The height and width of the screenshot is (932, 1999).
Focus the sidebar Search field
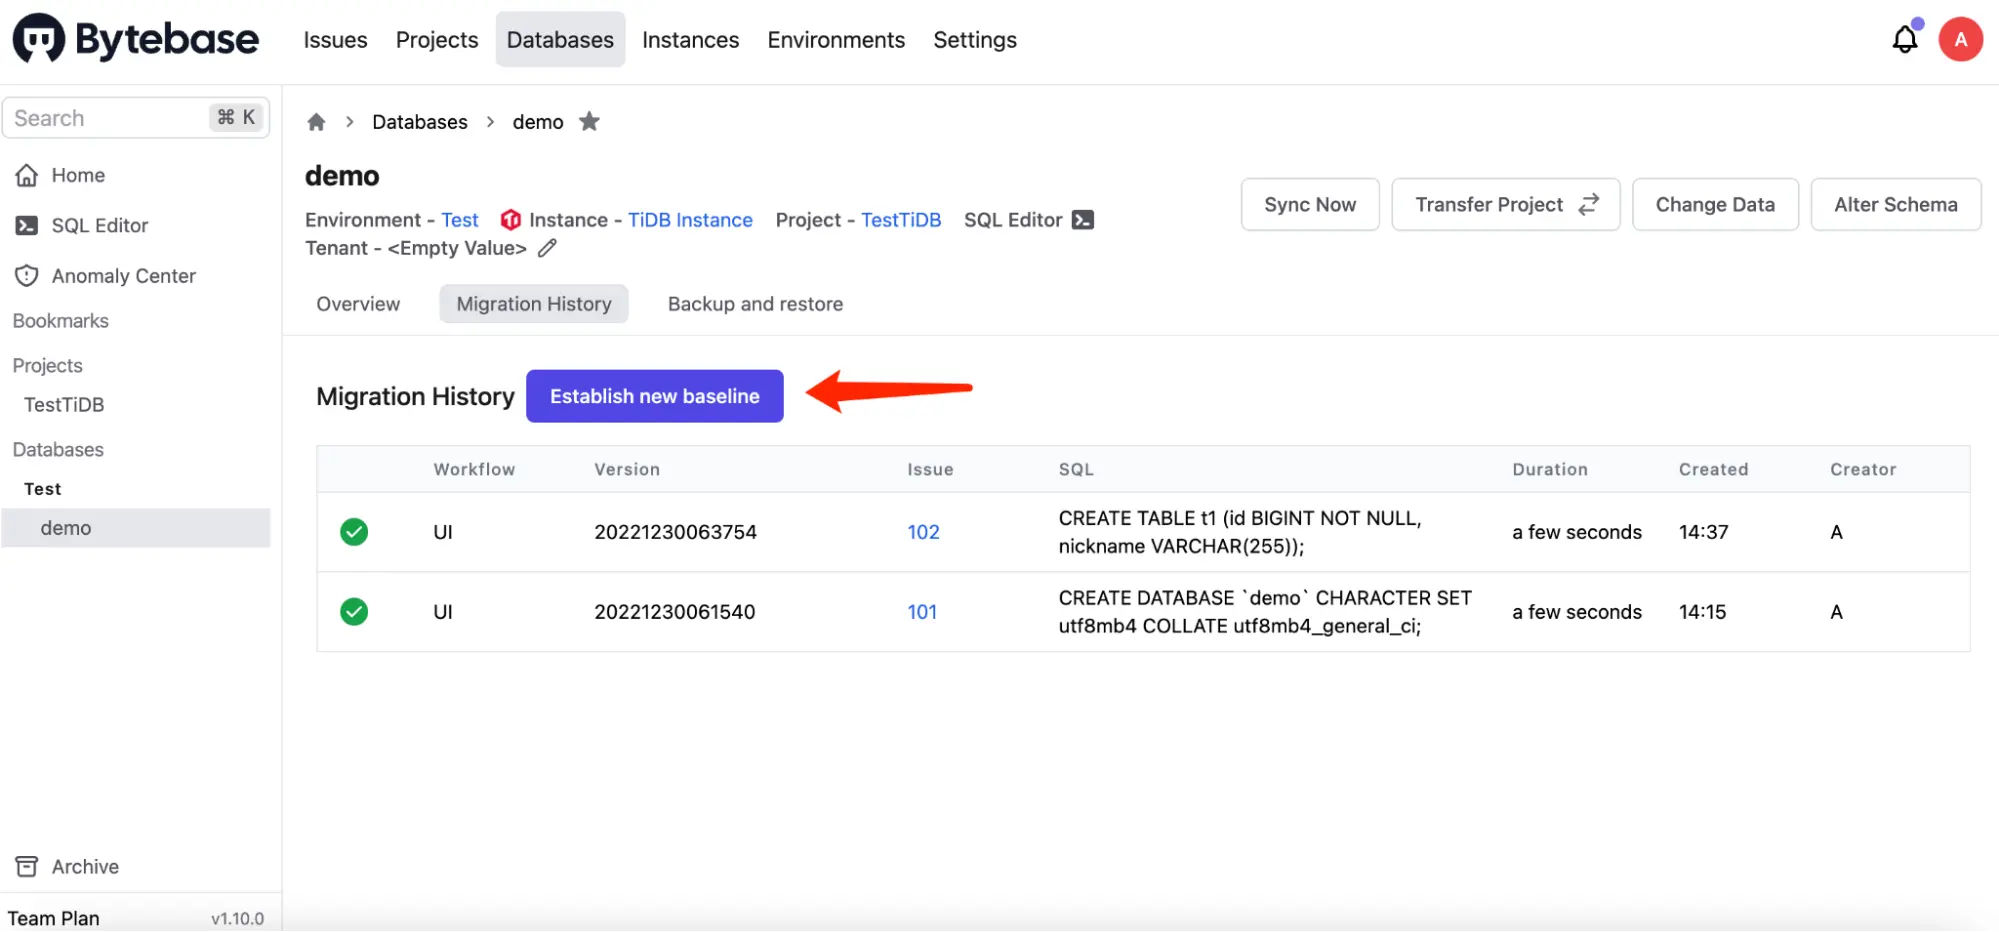click(136, 118)
